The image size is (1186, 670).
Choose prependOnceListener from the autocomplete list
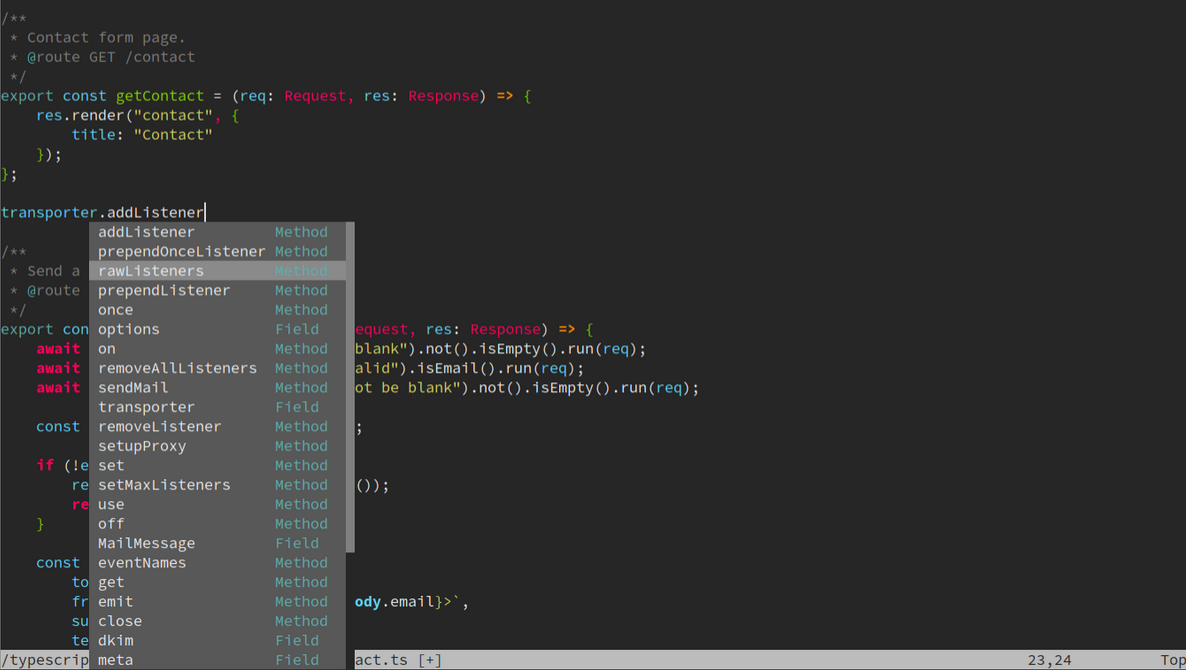pyautogui.click(x=181, y=251)
